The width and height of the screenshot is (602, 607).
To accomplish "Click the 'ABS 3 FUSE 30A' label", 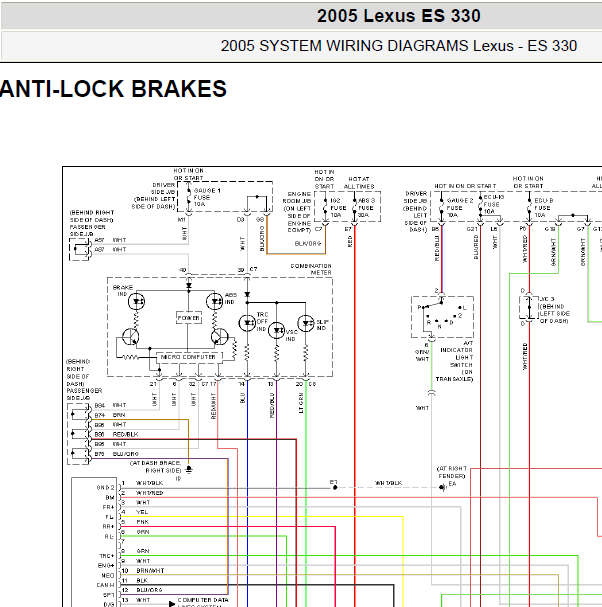I will [366, 207].
